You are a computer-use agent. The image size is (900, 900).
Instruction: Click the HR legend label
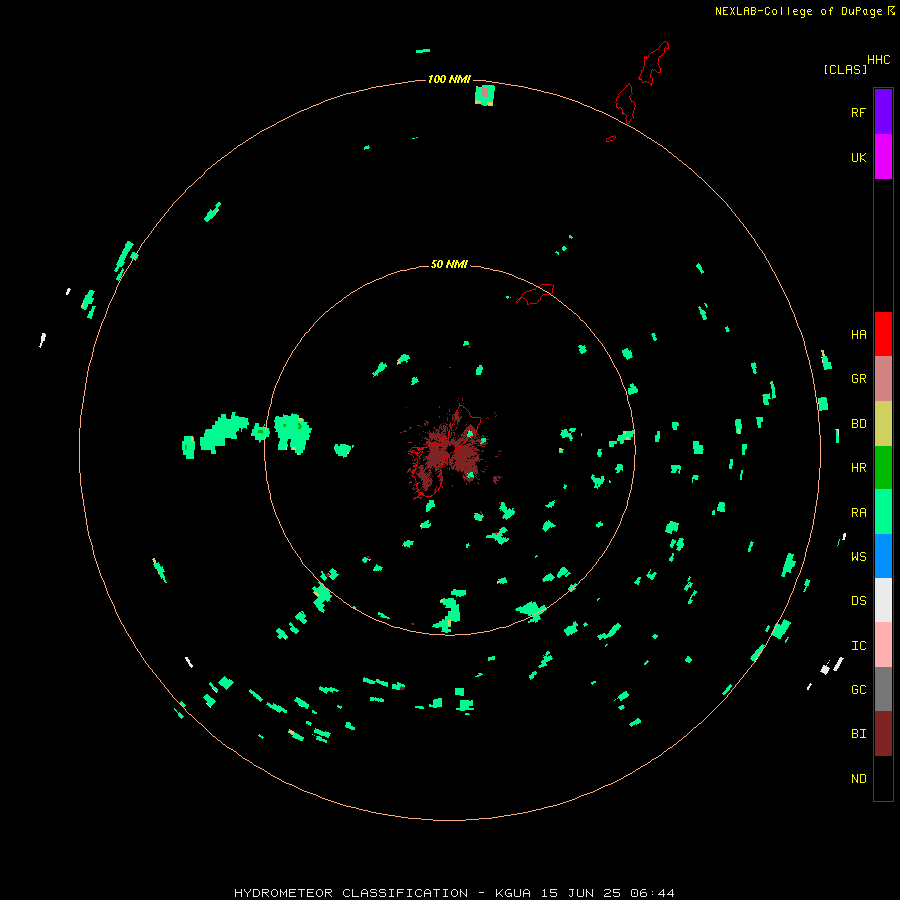click(858, 468)
